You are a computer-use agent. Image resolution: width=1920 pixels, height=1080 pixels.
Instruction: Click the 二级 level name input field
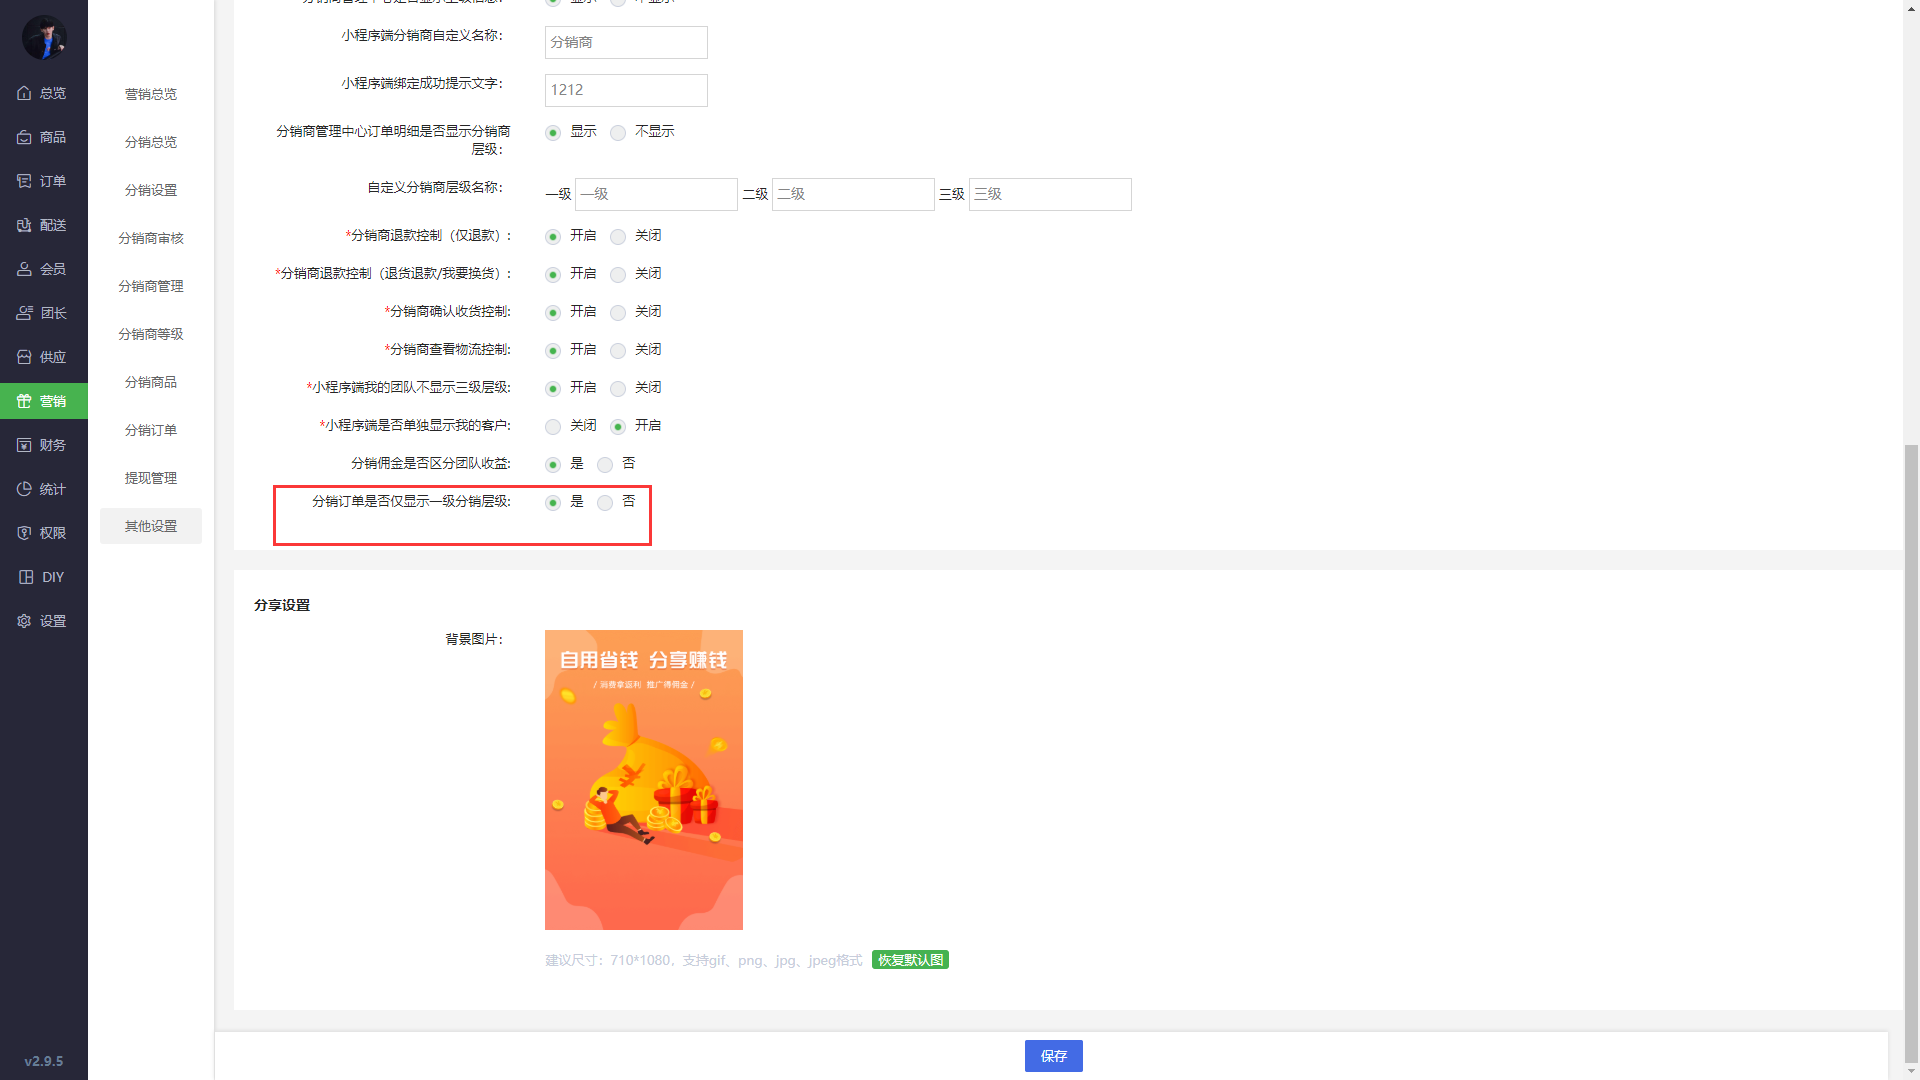tap(853, 194)
